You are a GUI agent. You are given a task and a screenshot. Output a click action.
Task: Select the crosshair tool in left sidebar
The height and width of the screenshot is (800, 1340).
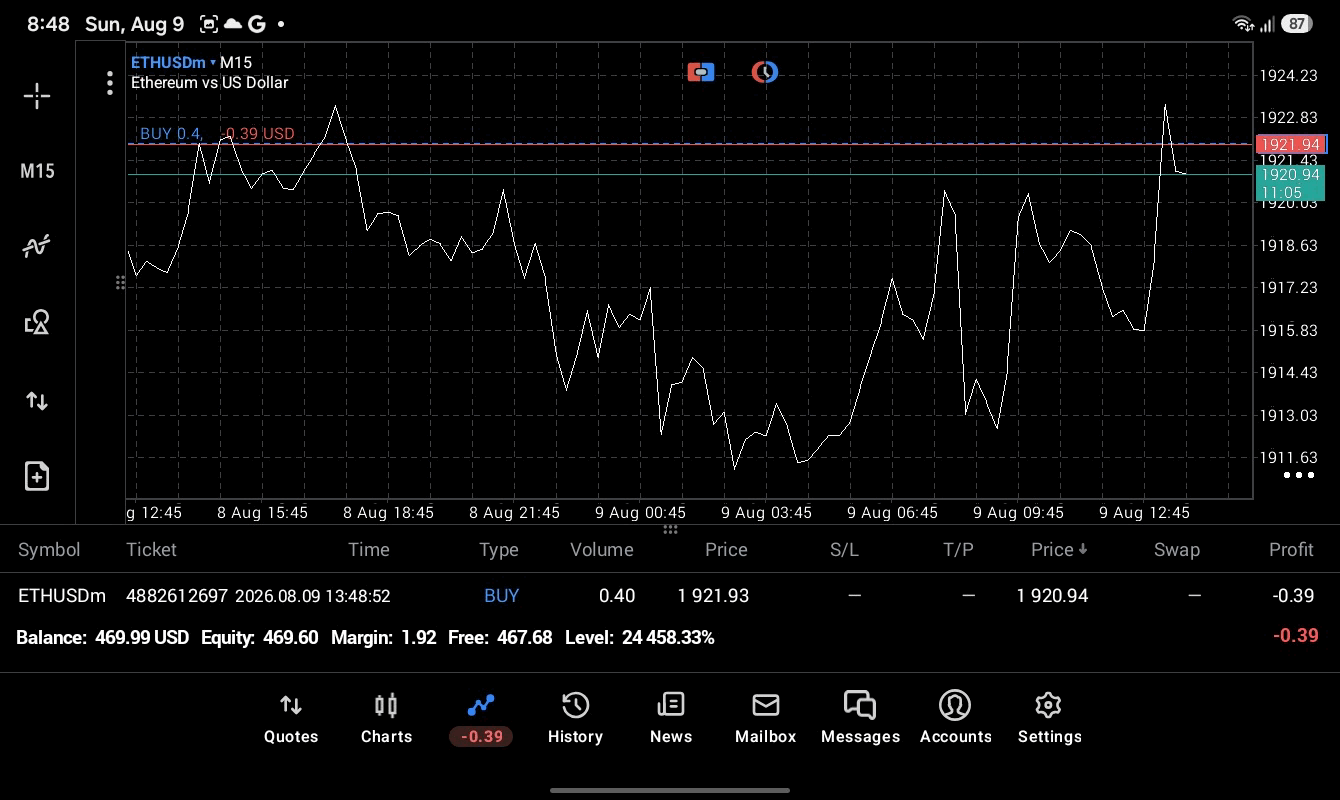coord(37,96)
